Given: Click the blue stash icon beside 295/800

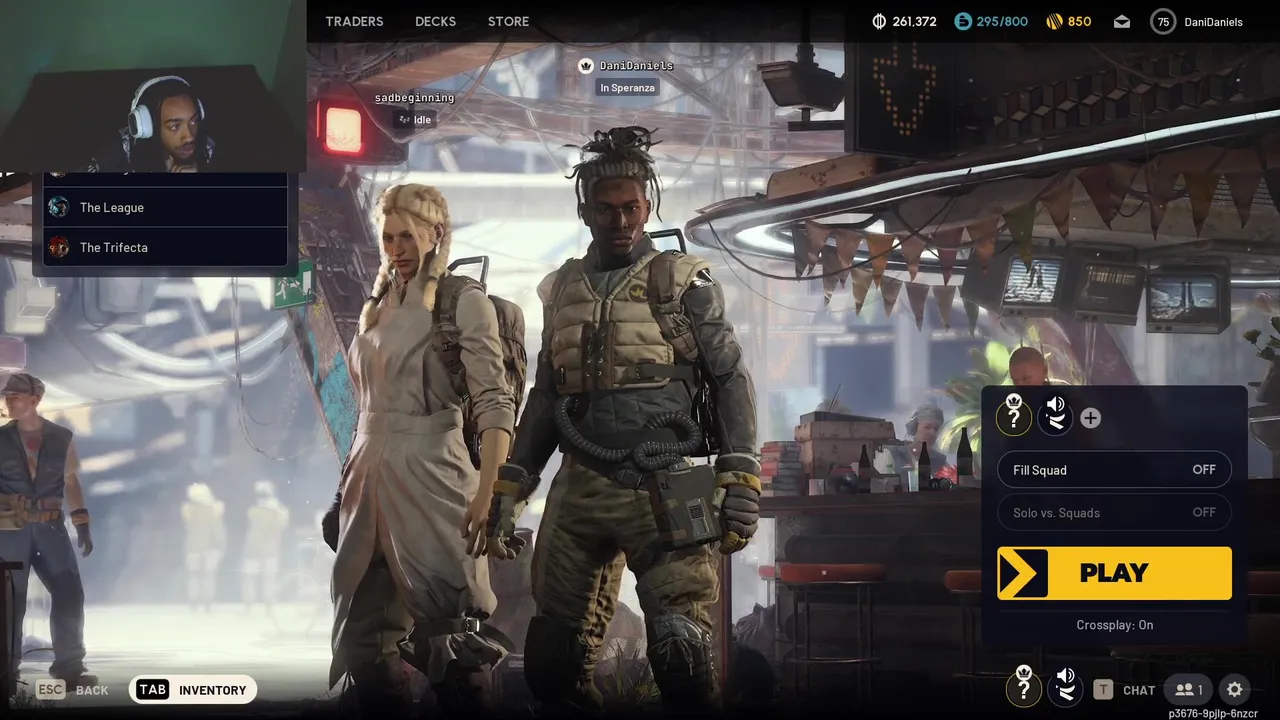Looking at the screenshot, I should [x=962, y=21].
